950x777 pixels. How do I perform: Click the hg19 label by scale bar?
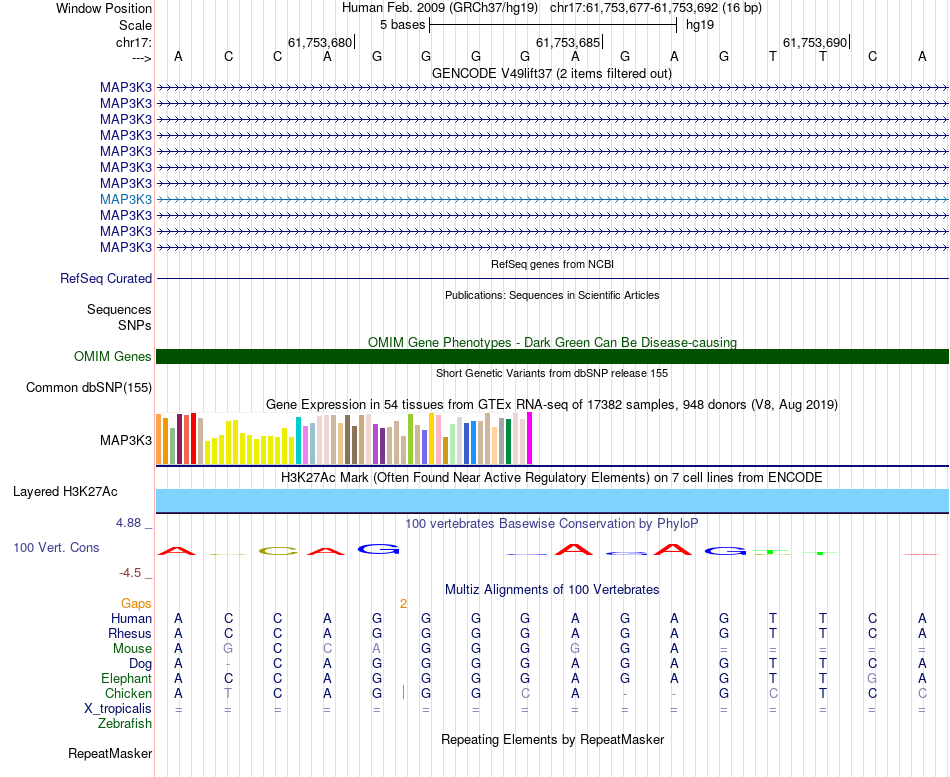(700, 25)
